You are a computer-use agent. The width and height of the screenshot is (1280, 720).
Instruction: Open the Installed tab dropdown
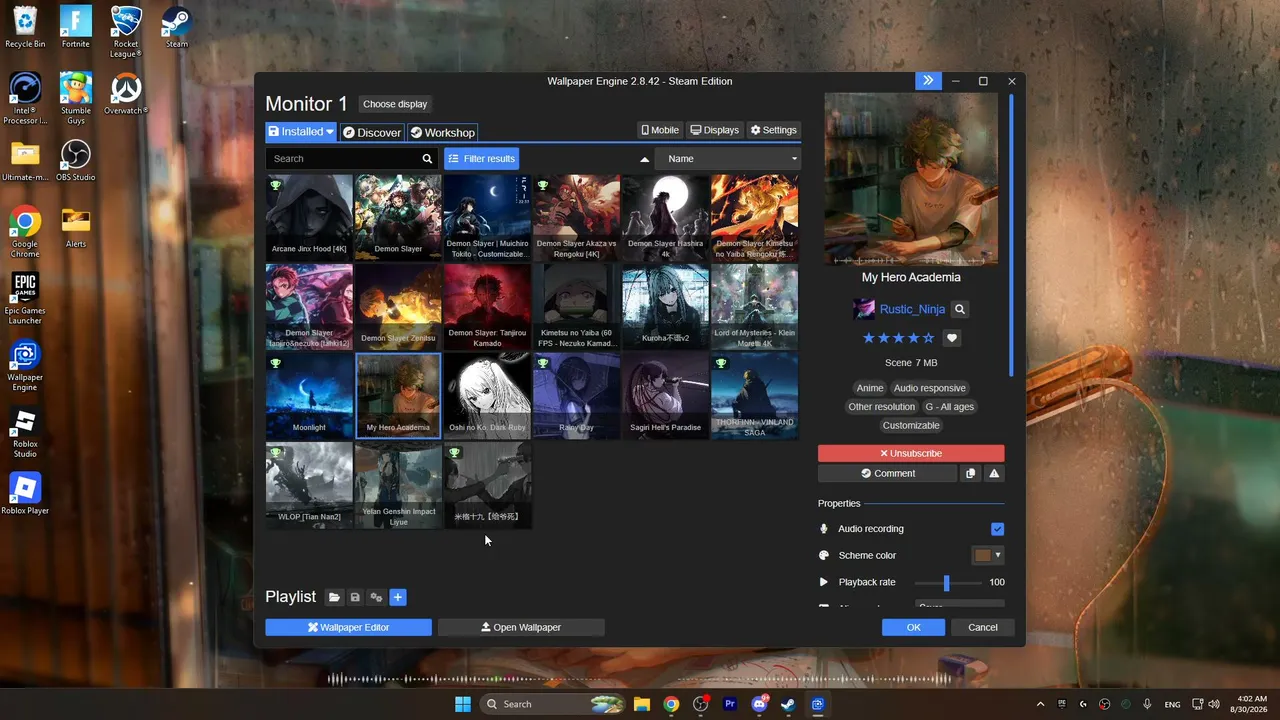[x=301, y=132]
